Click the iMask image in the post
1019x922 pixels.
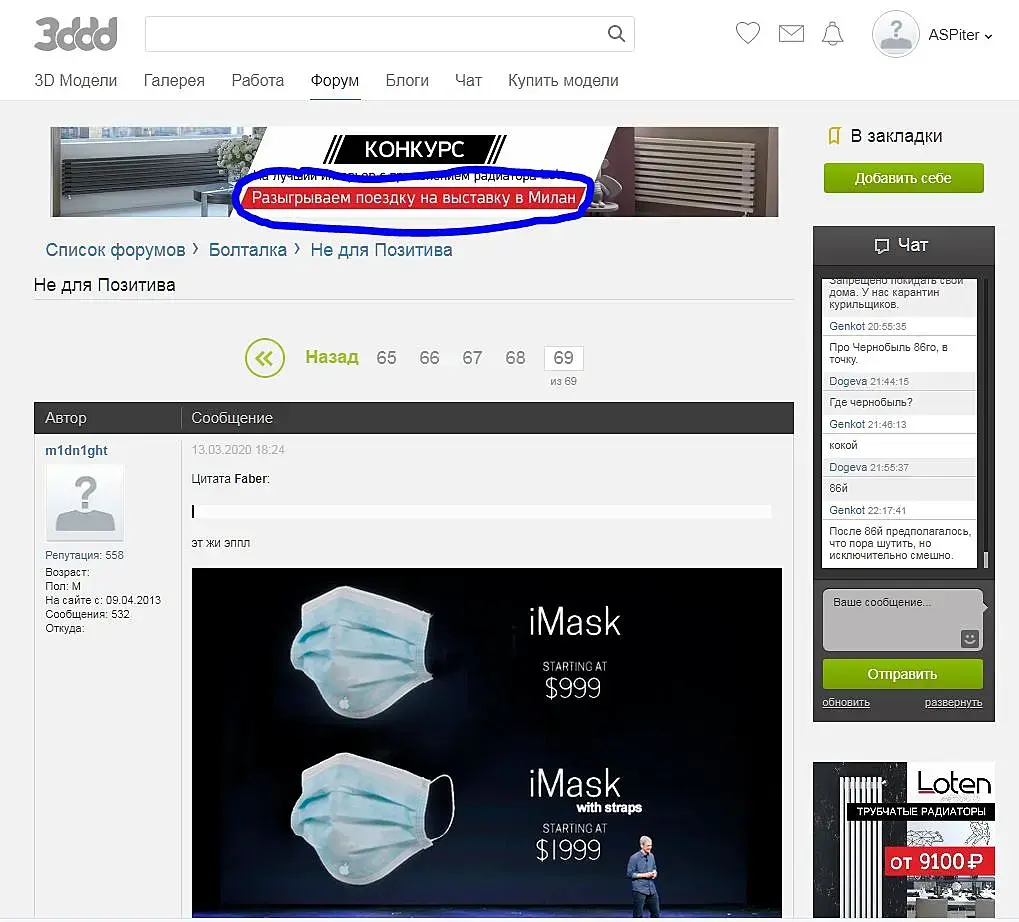487,743
